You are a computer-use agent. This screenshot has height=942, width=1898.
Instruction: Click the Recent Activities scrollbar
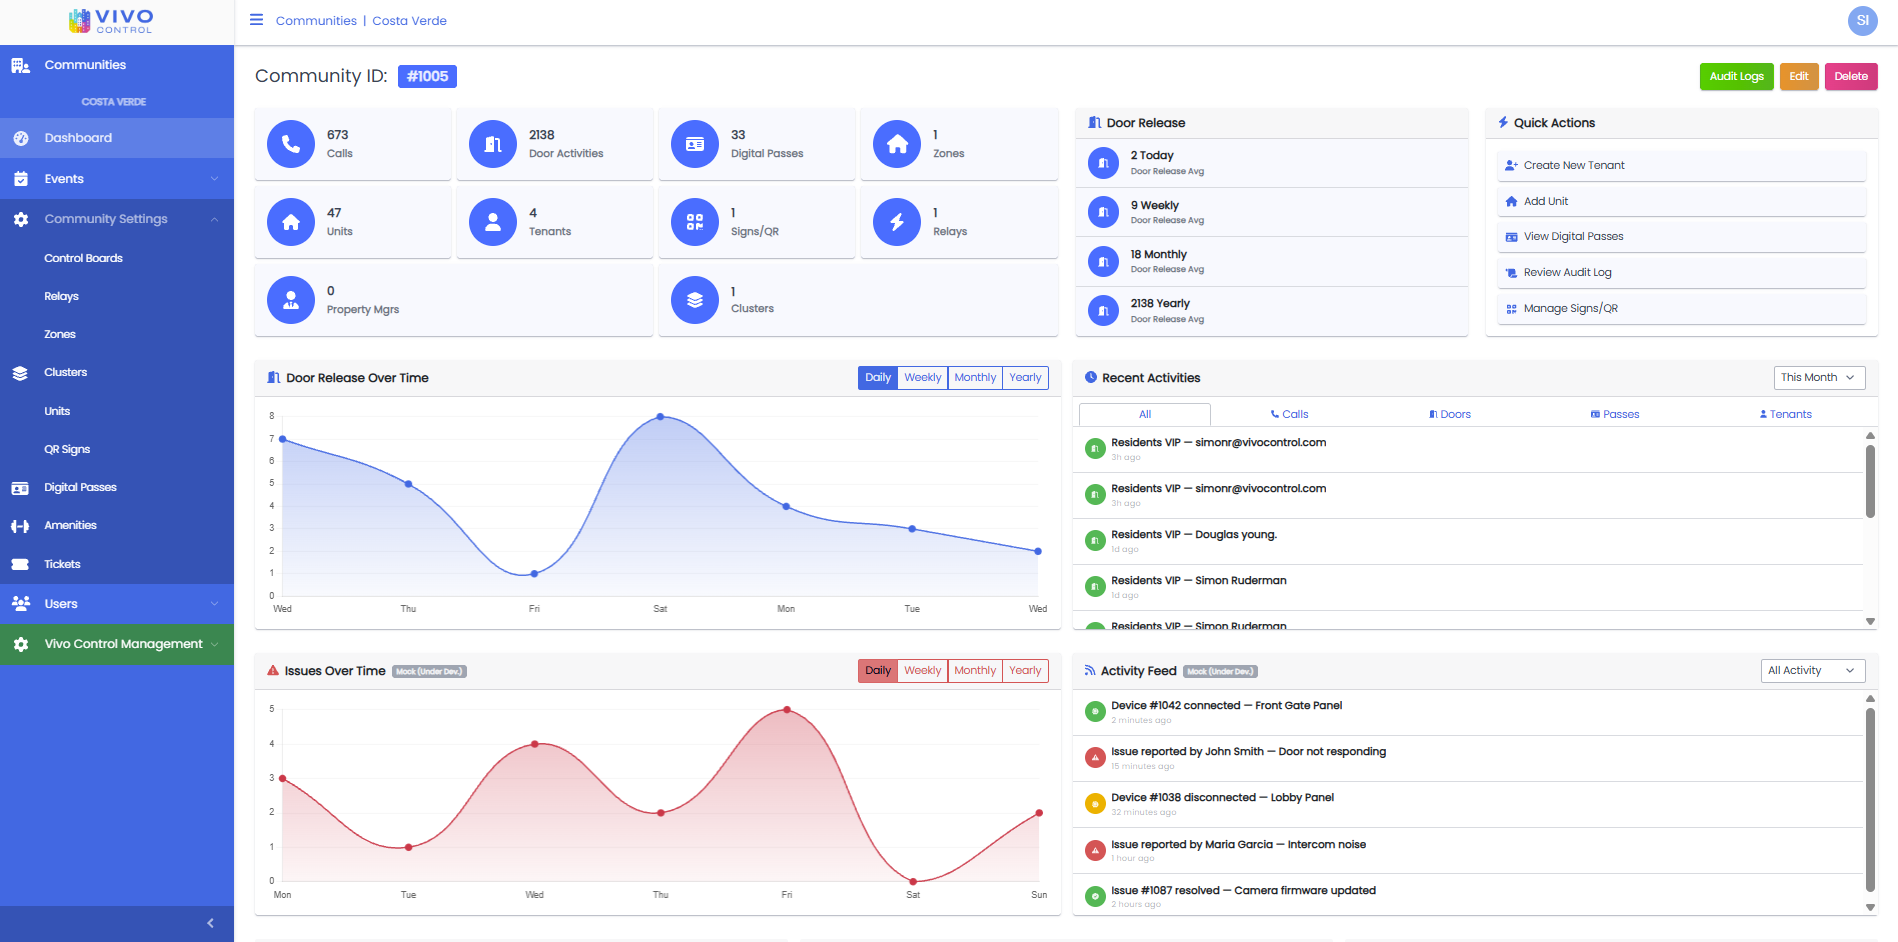pos(1870,482)
